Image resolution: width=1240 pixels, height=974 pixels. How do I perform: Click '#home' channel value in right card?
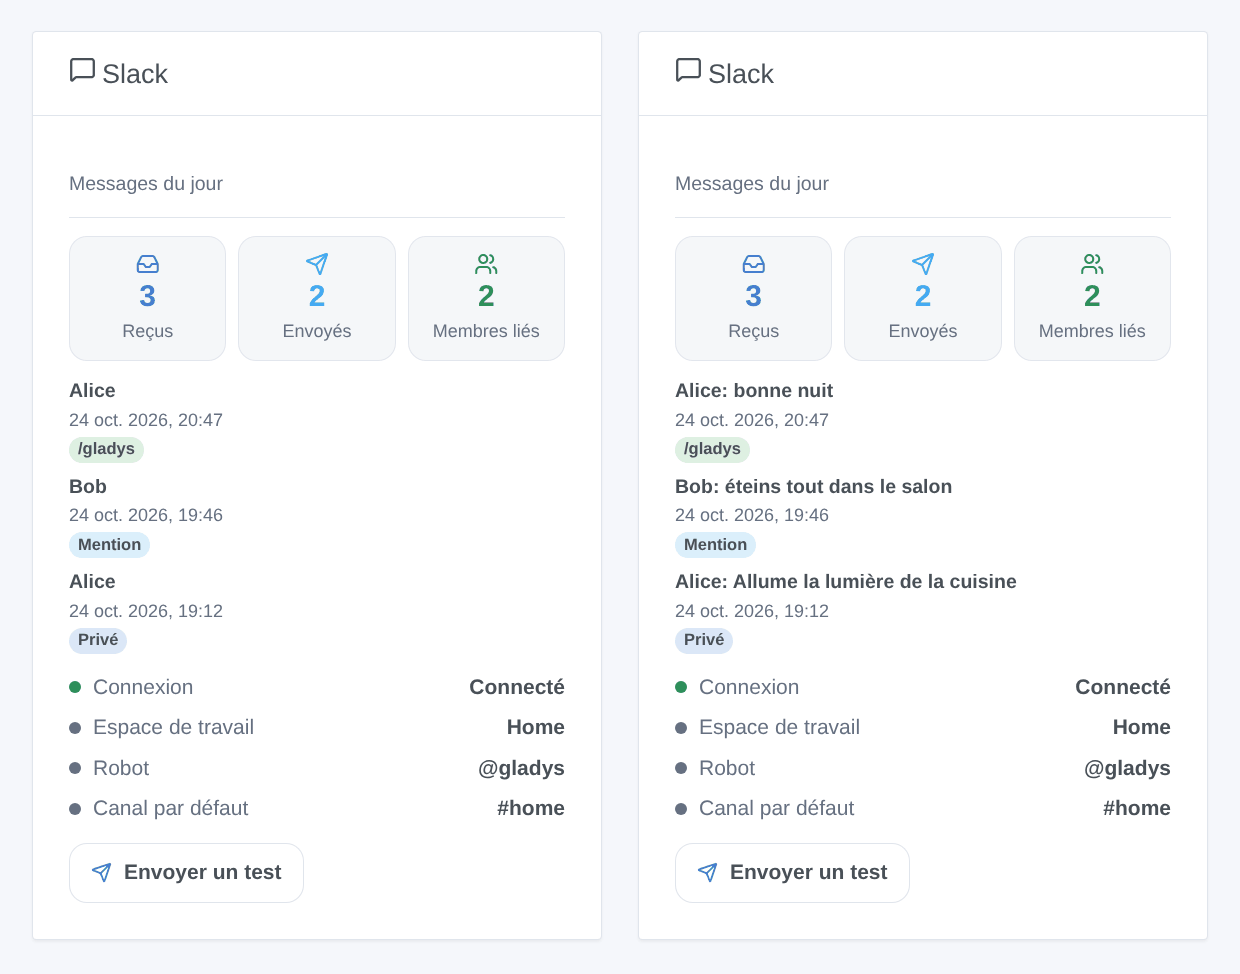pyautogui.click(x=1137, y=808)
